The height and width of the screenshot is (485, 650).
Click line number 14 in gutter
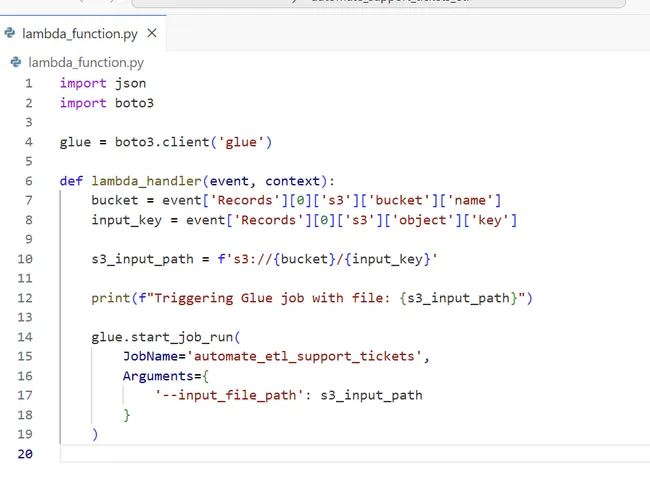(25, 337)
